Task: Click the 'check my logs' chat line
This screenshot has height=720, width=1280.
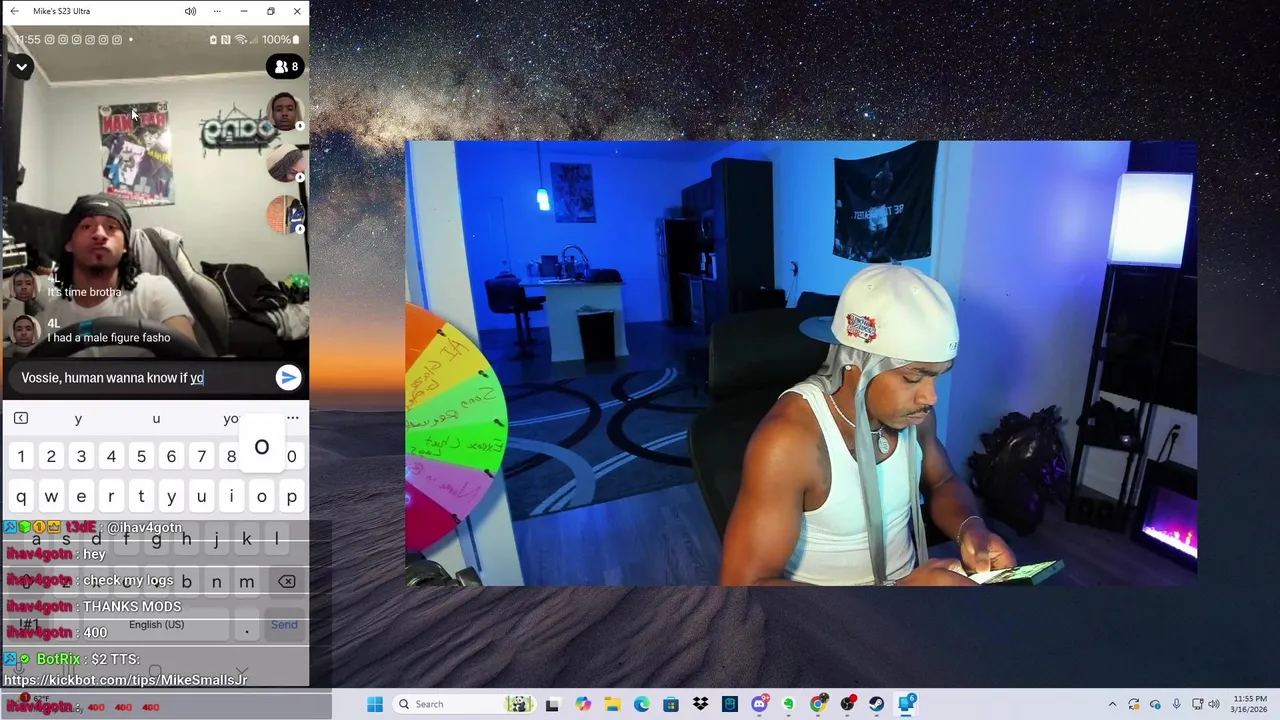Action: [x=128, y=580]
